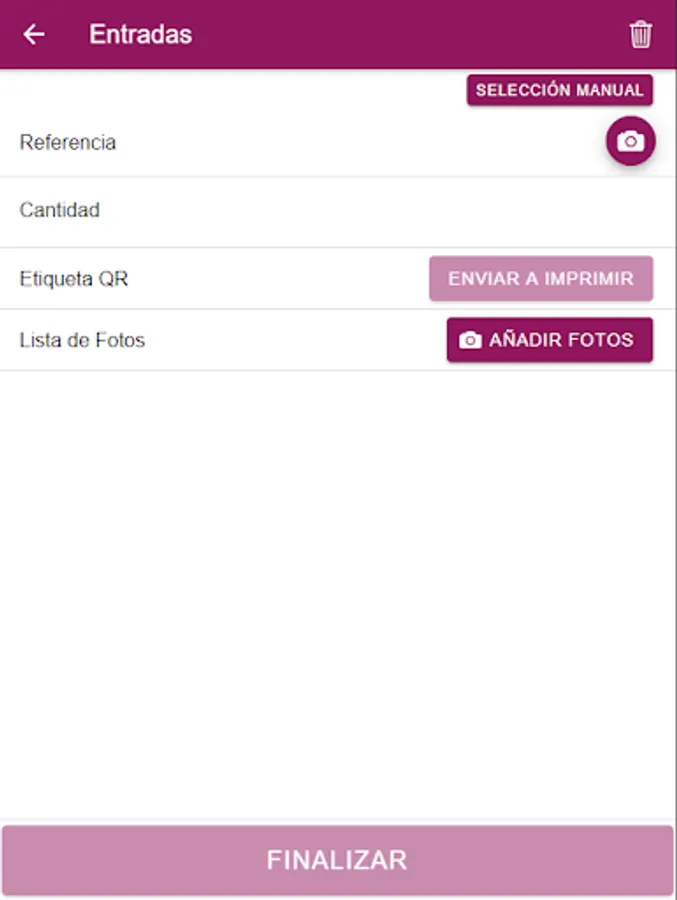Click blank space in the Lista de Fotos row
The image size is (677, 900).
(x=296, y=340)
